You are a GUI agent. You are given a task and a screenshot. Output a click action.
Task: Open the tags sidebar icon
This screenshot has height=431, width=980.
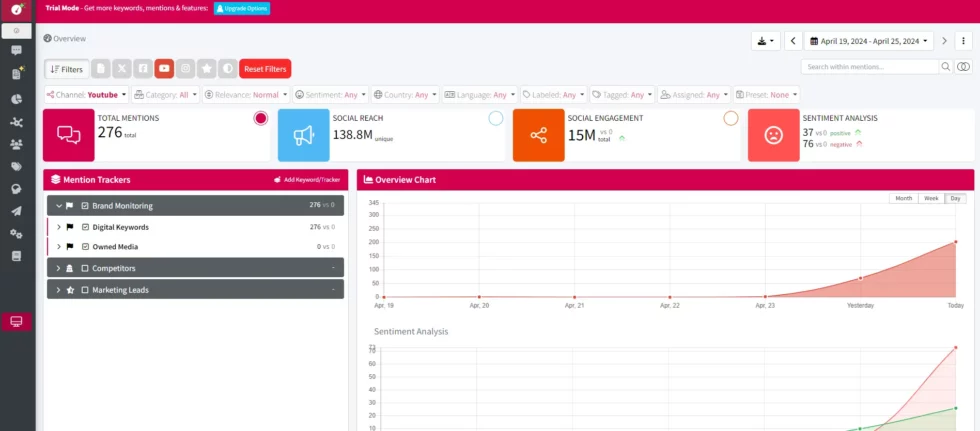(17, 167)
